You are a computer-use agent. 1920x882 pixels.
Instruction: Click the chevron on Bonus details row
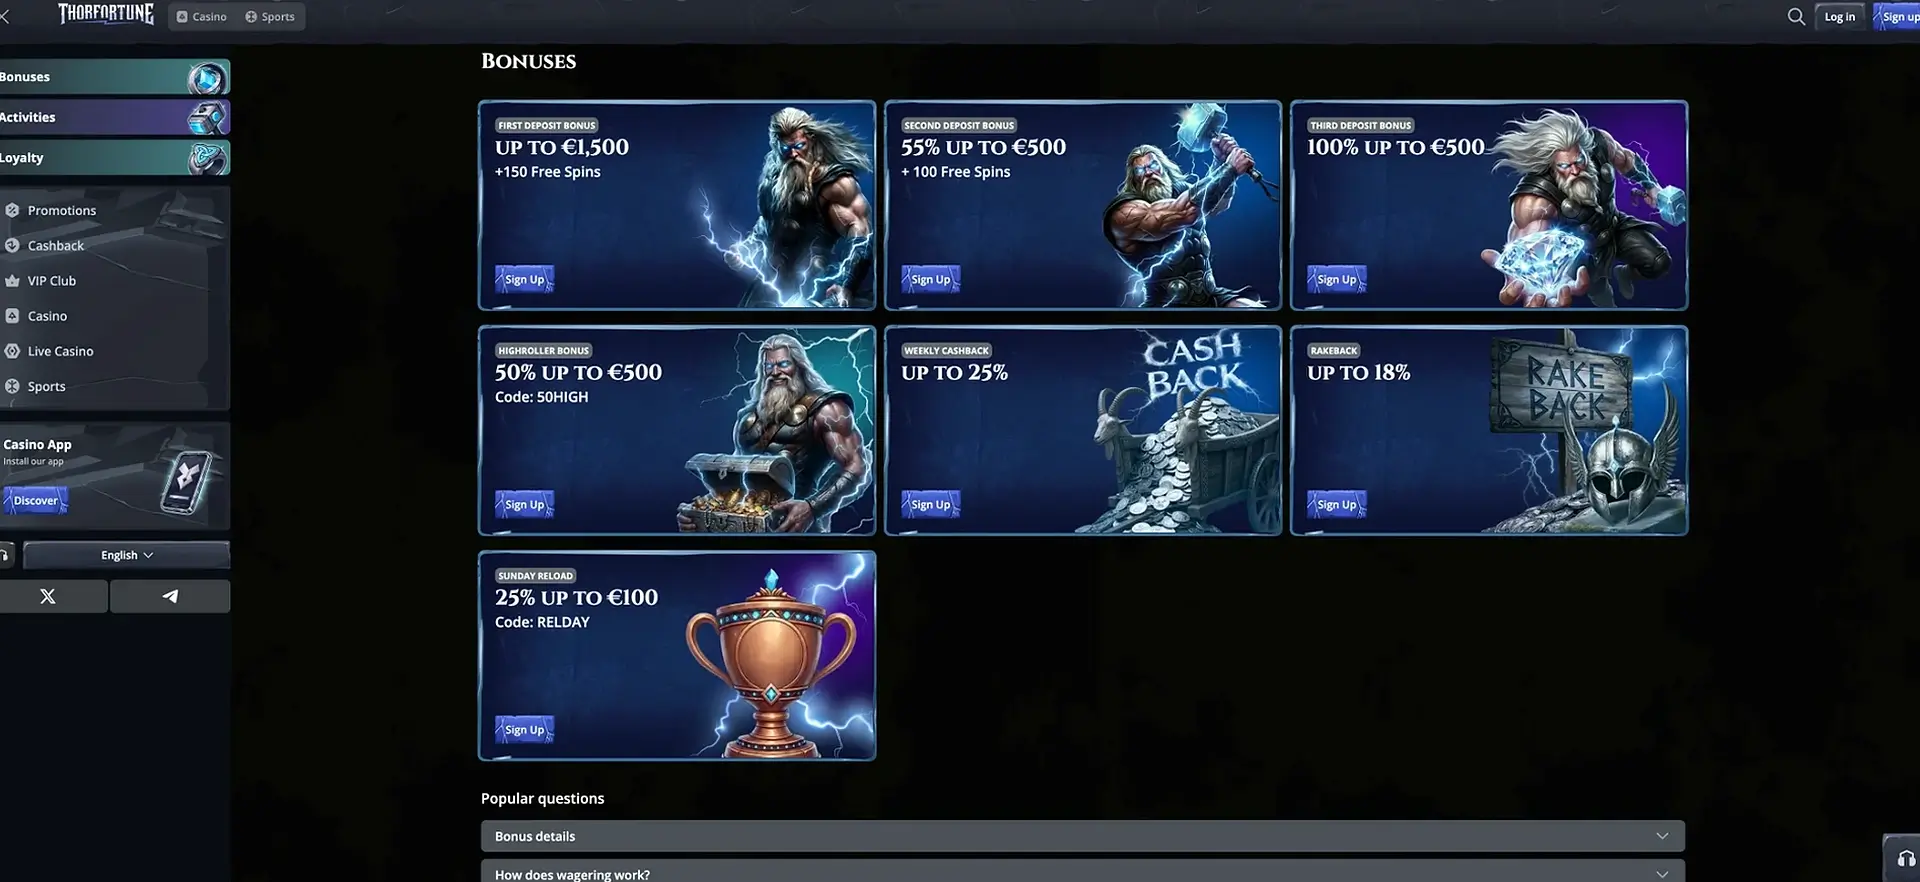(x=1662, y=836)
